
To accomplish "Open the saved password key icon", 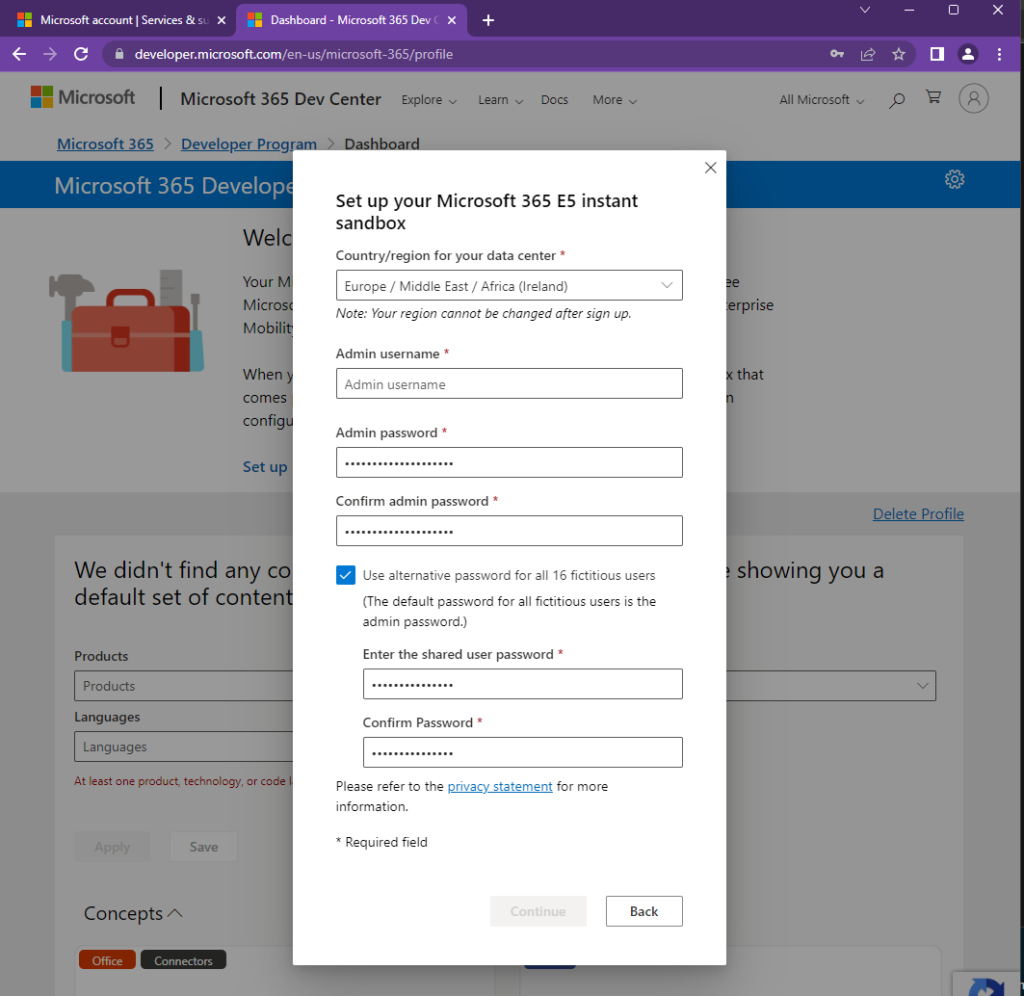I will (837, 54).
